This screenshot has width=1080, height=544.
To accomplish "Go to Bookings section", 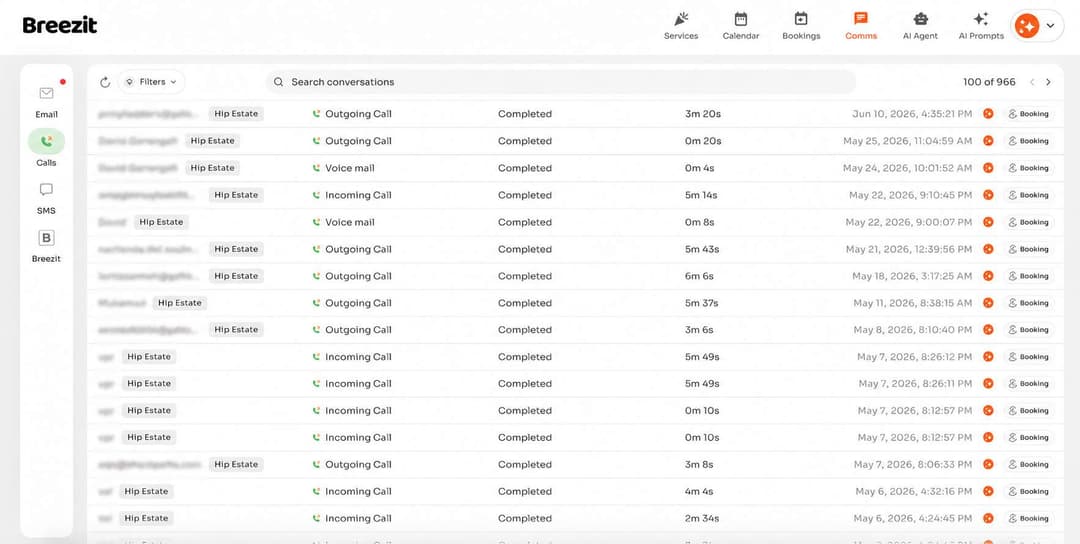I will tap(801, 26).
